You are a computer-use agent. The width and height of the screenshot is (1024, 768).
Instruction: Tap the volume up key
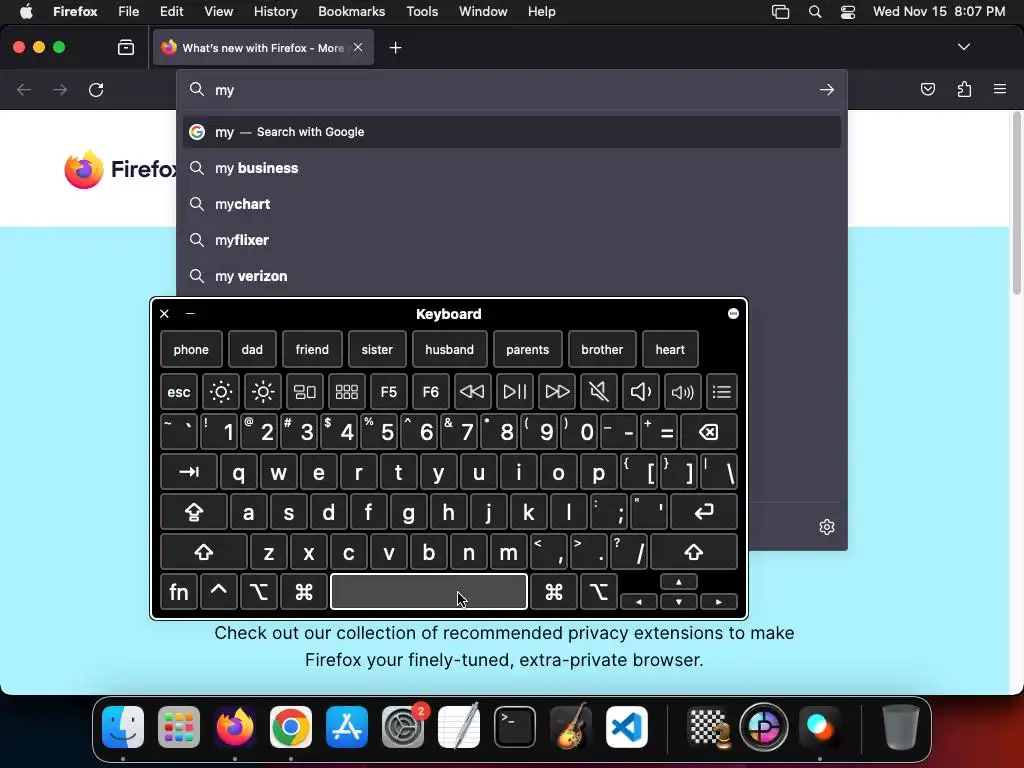(683, 392)
